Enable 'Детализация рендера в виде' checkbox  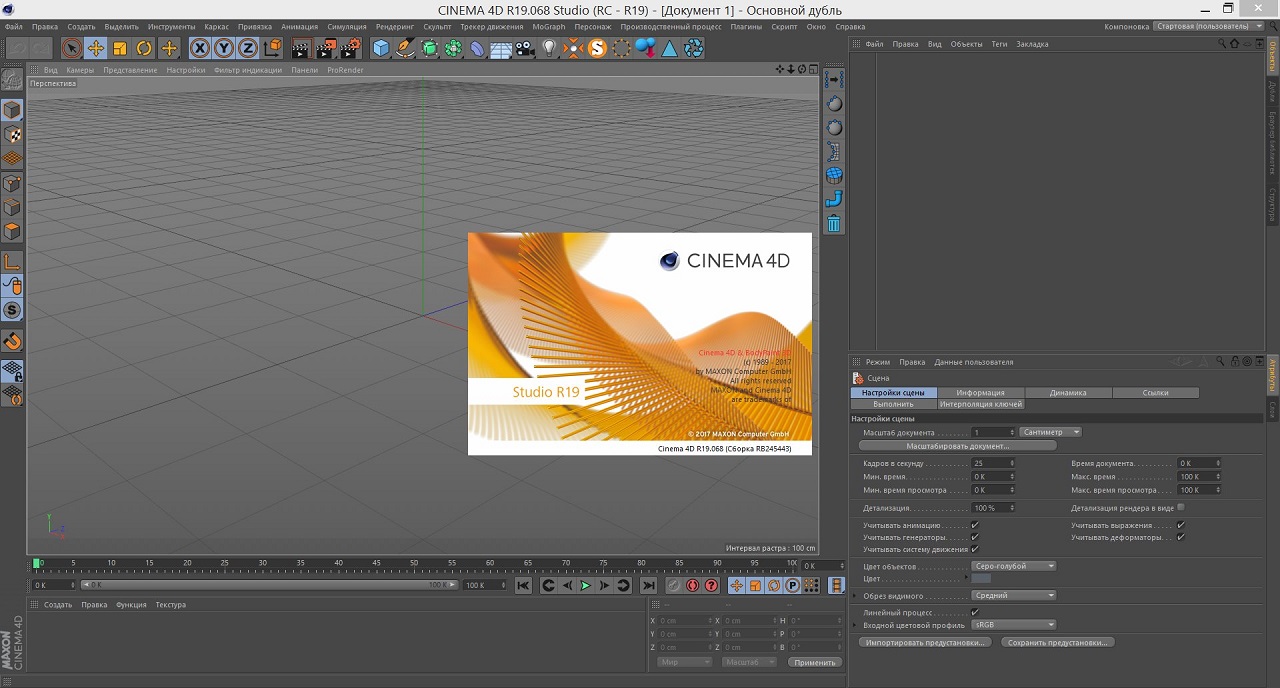pyautogui.click(x=1181, y=508)
